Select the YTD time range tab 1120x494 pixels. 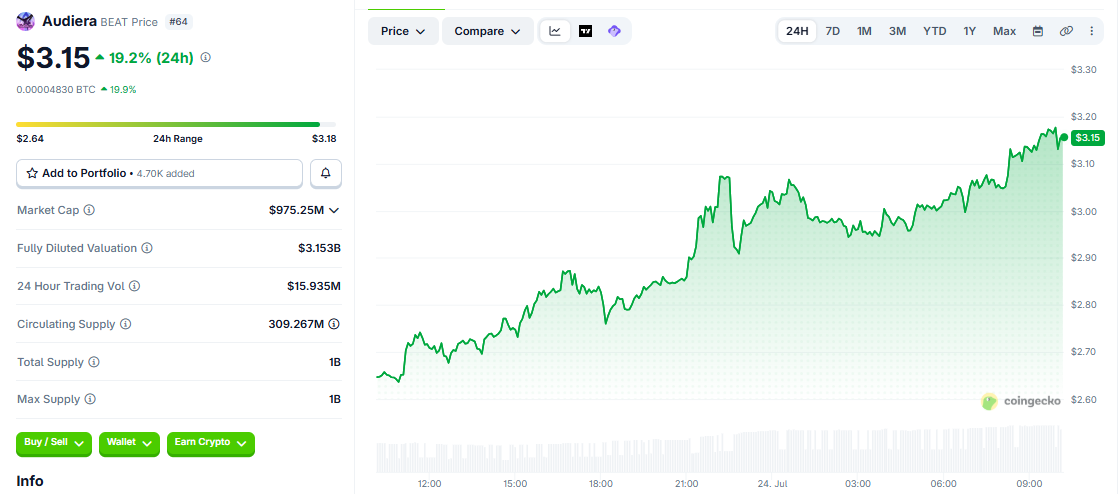click(934, 31)
